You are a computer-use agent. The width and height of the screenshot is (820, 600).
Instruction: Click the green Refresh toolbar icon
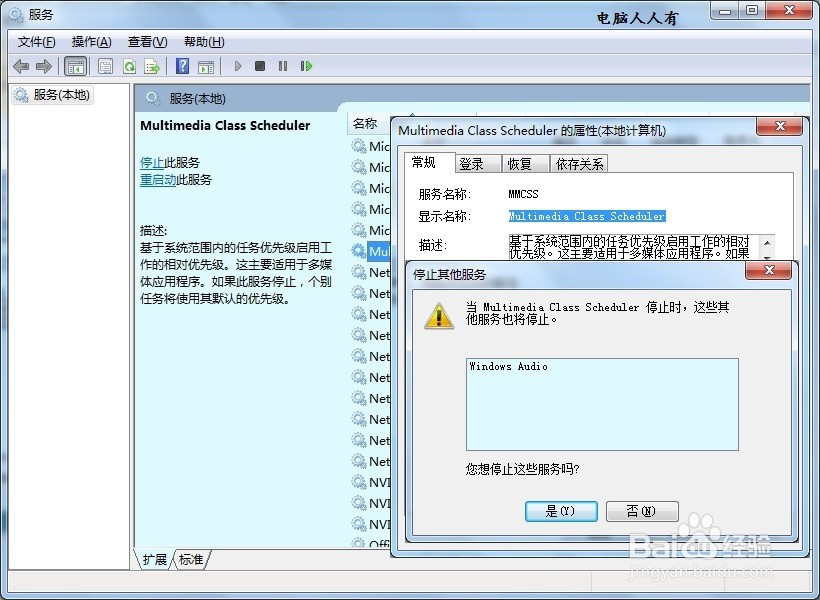(129, 66)
